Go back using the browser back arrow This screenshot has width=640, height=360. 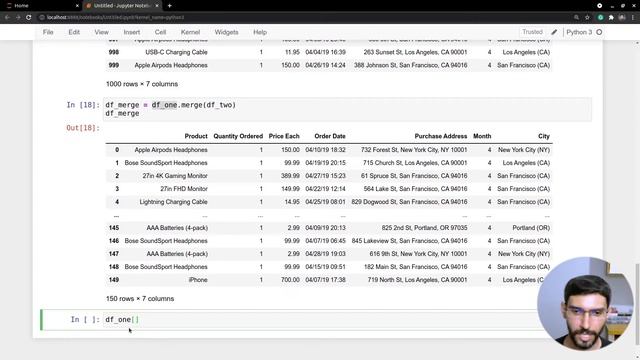pos(7,18)
